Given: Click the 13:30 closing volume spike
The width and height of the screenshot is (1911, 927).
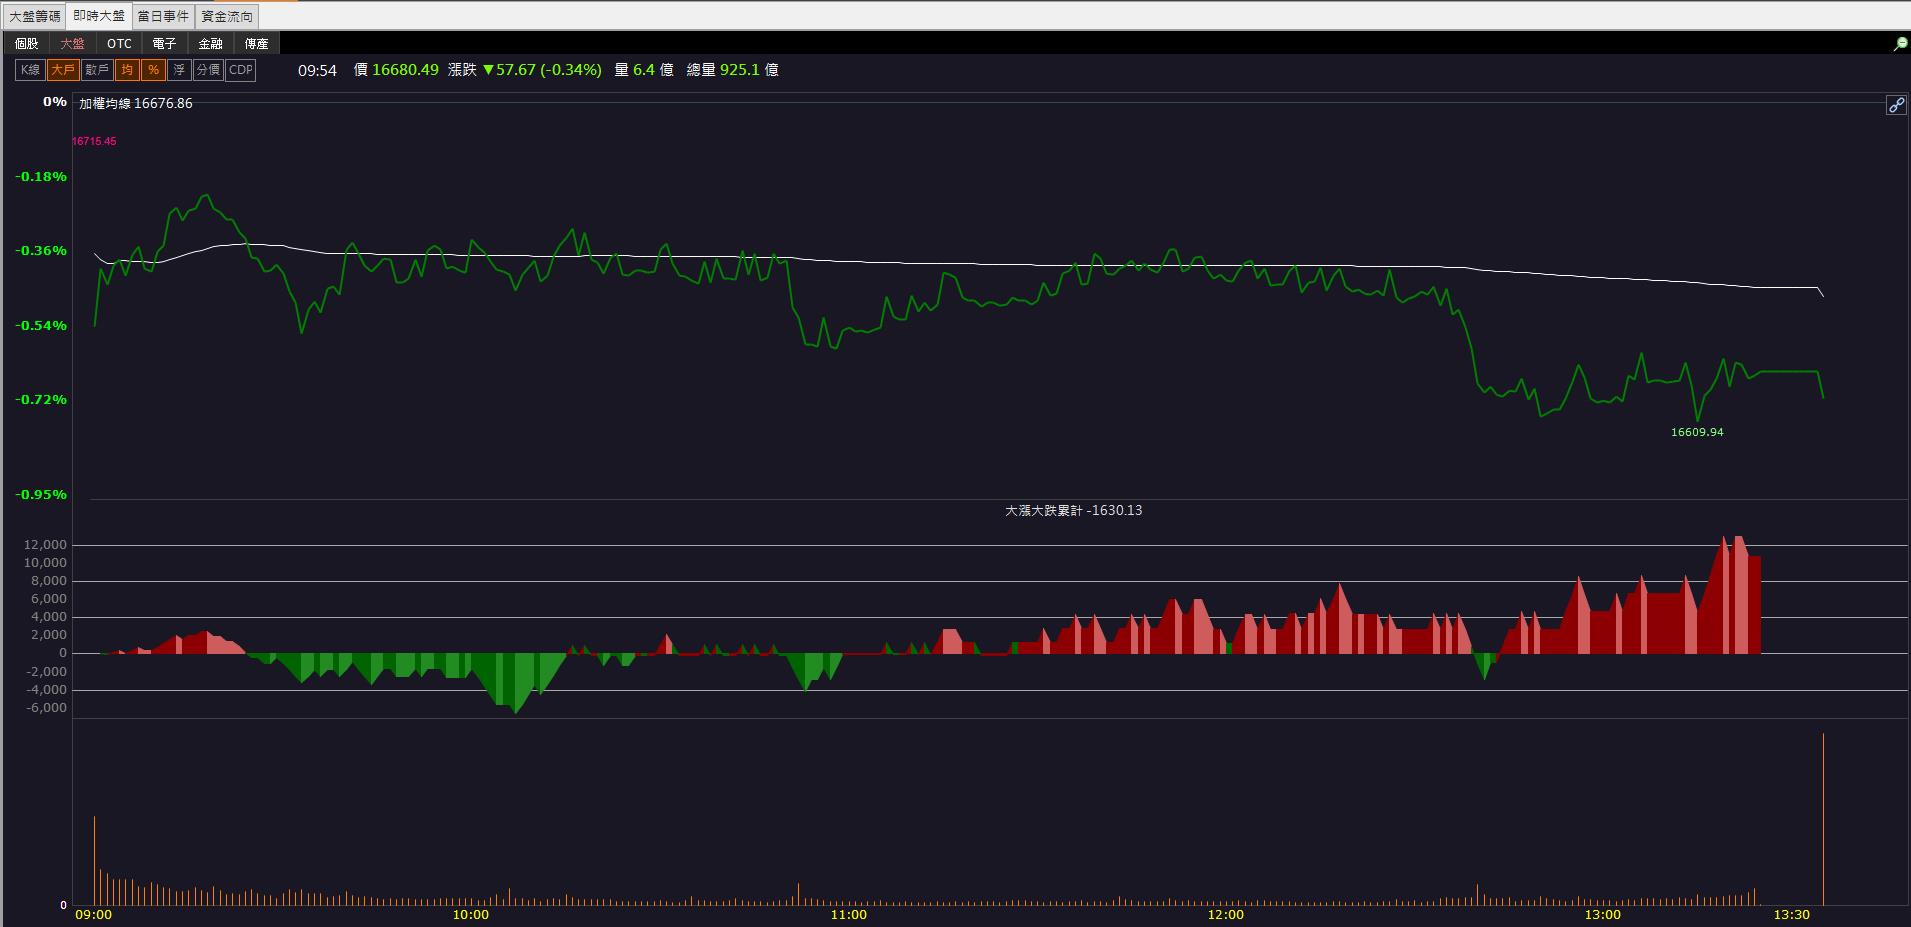Looking at the screenshot, I should [x=1823, y=819].
